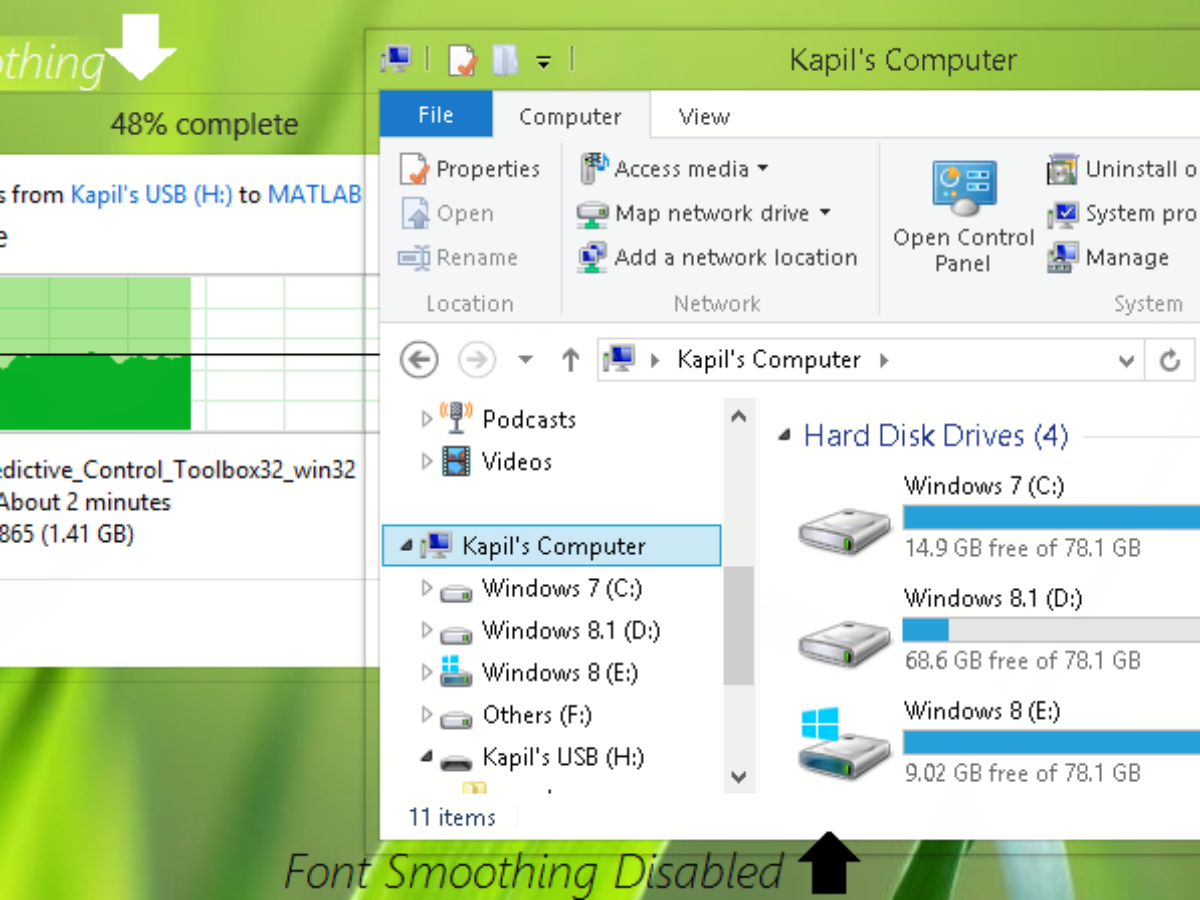The image size is (1200, 900).
Task: Expand the Videos tree node
Action: click(428, 461)
